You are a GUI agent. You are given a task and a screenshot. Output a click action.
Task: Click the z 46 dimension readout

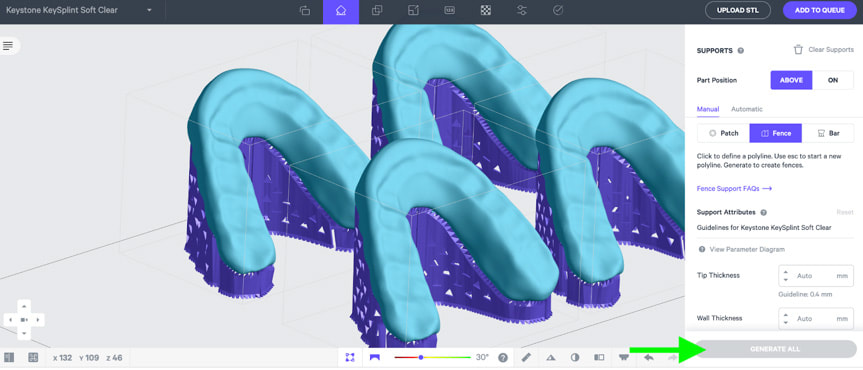113,358
